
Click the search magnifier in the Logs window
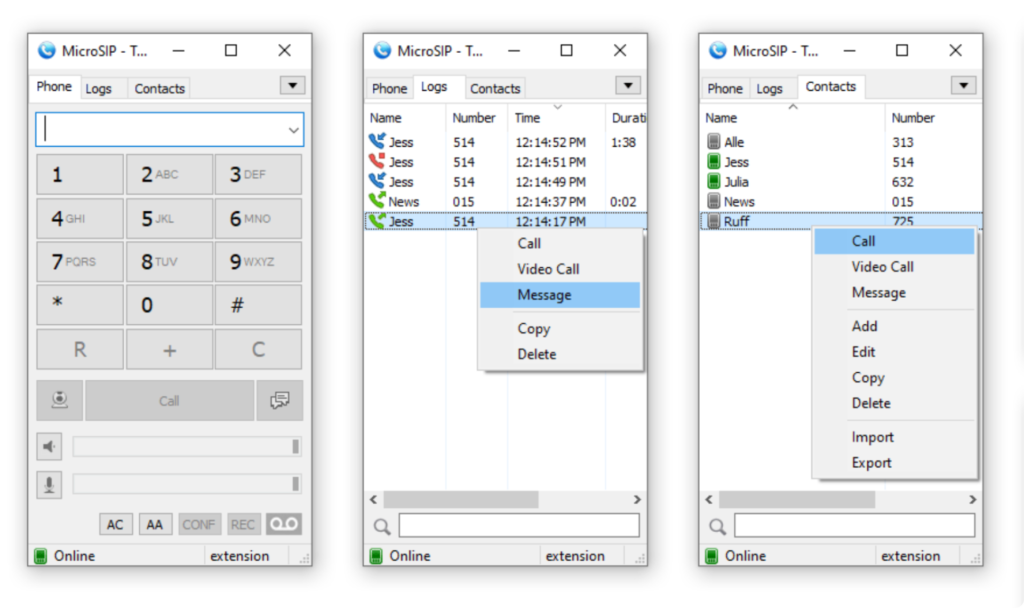coord(381,524)
